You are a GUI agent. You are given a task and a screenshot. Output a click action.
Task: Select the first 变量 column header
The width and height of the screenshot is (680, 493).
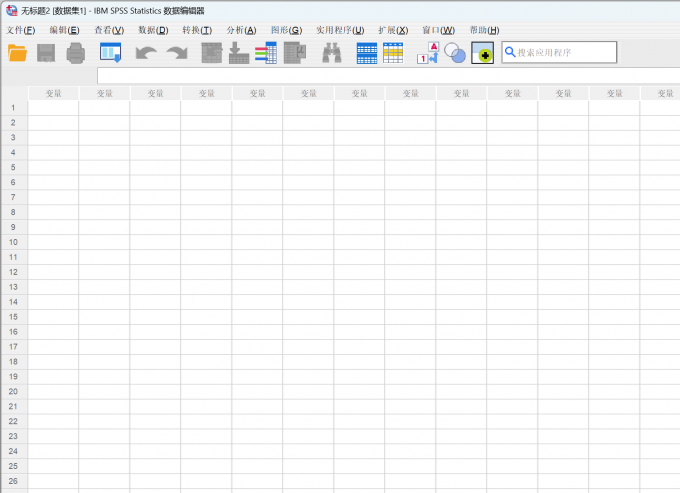click(x=53, y=93)
